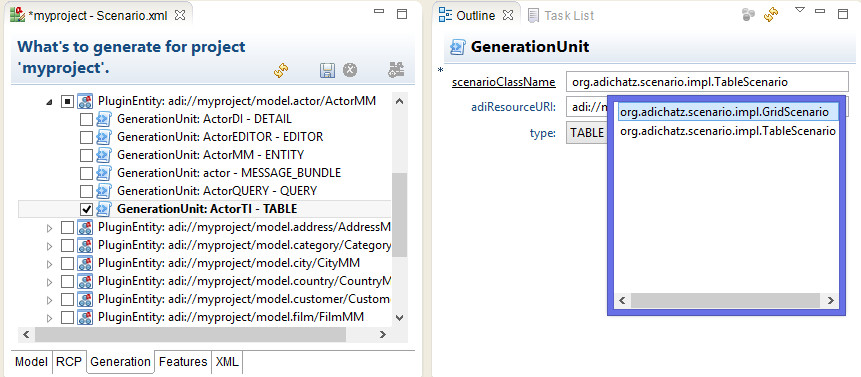Click the tree's vertical scrollbar thumb
Image resolution: width=861 pixels, height=377 pixels.
[x=399, y=215]
